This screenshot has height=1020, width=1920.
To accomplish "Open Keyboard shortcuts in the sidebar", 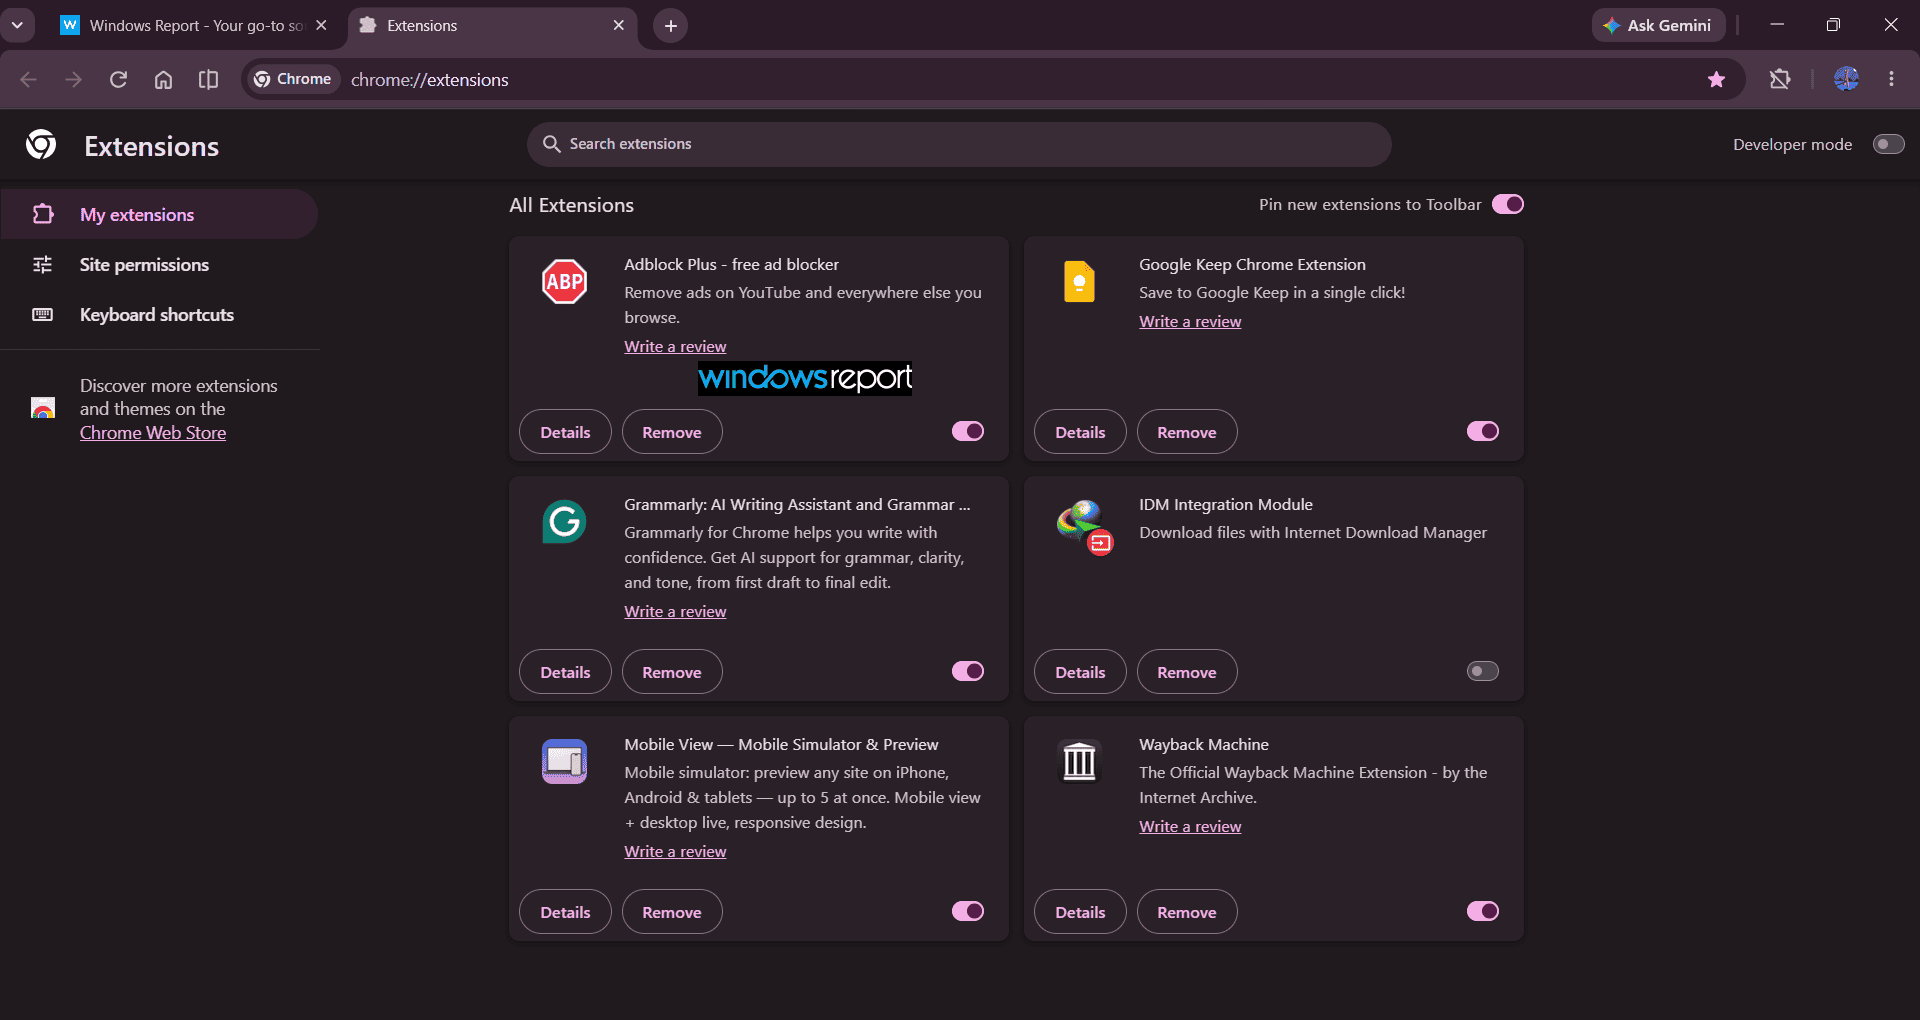I will point(159,314).
